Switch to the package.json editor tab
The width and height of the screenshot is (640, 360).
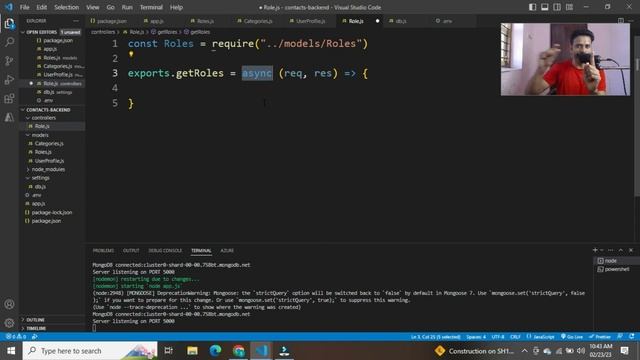[x=111, y=21]
